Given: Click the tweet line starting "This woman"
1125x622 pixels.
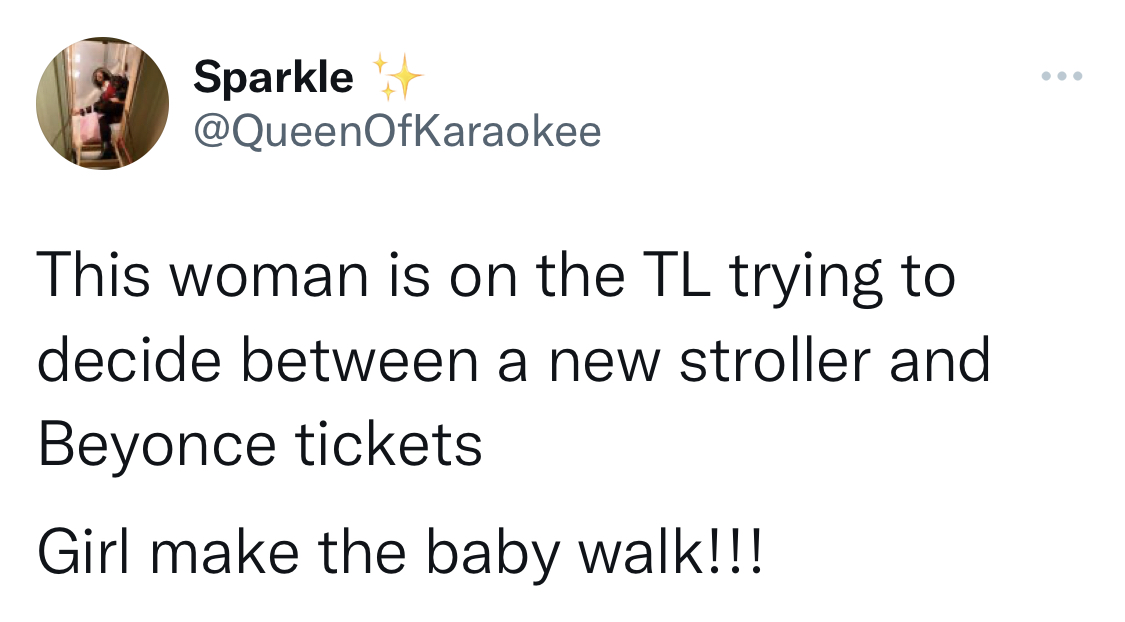Looking at the screenshot, I should coord(496,277).
